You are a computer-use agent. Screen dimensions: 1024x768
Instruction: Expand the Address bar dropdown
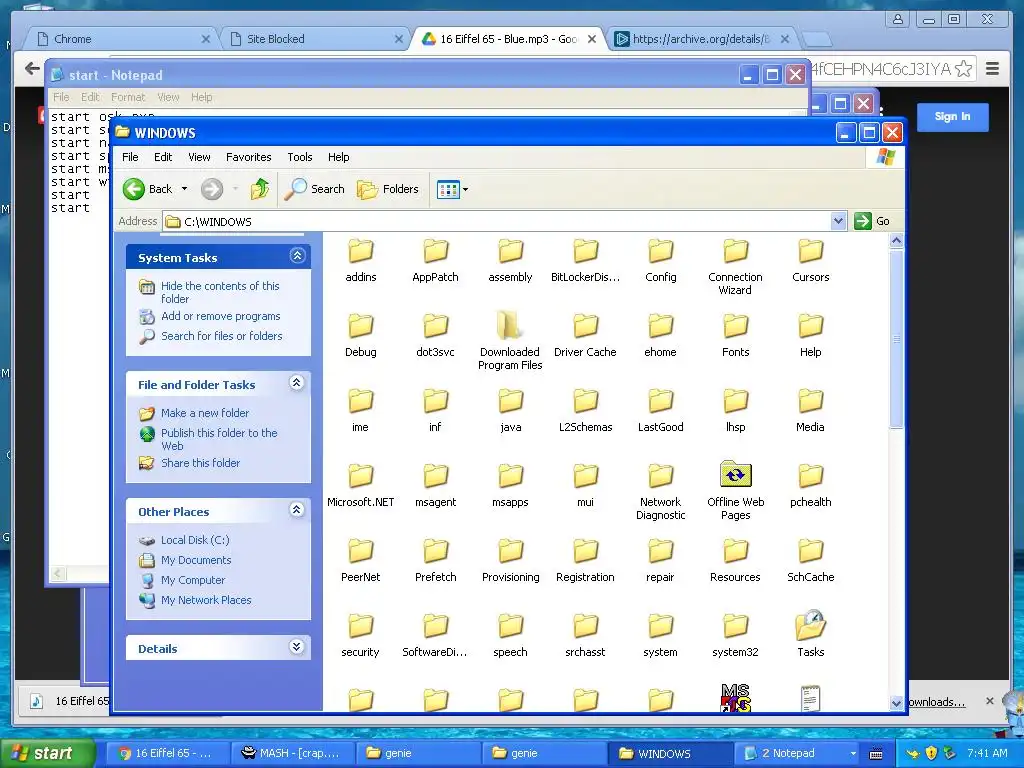(x=839, y=221)
